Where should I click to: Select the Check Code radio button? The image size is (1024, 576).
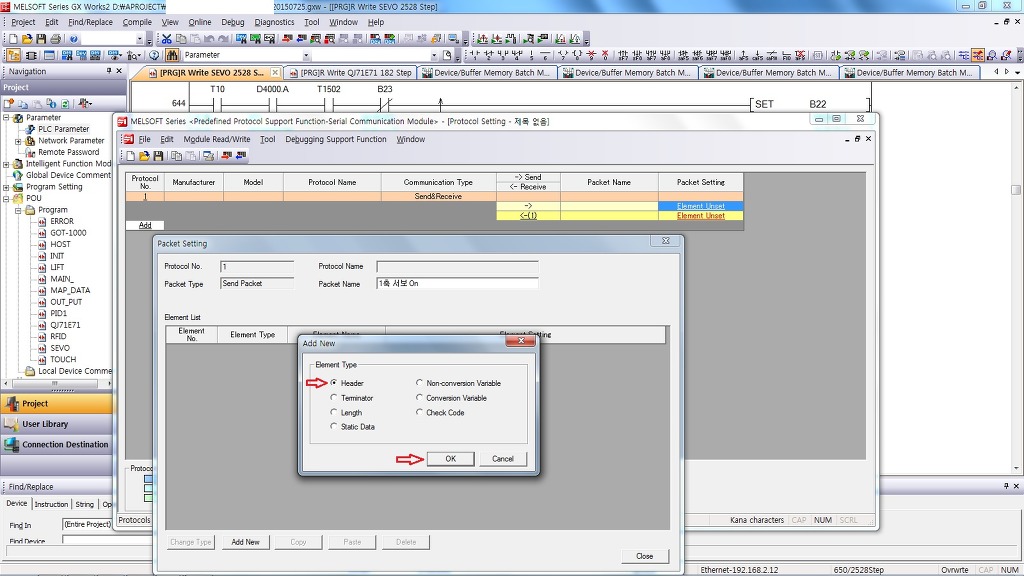coord(420,412)
